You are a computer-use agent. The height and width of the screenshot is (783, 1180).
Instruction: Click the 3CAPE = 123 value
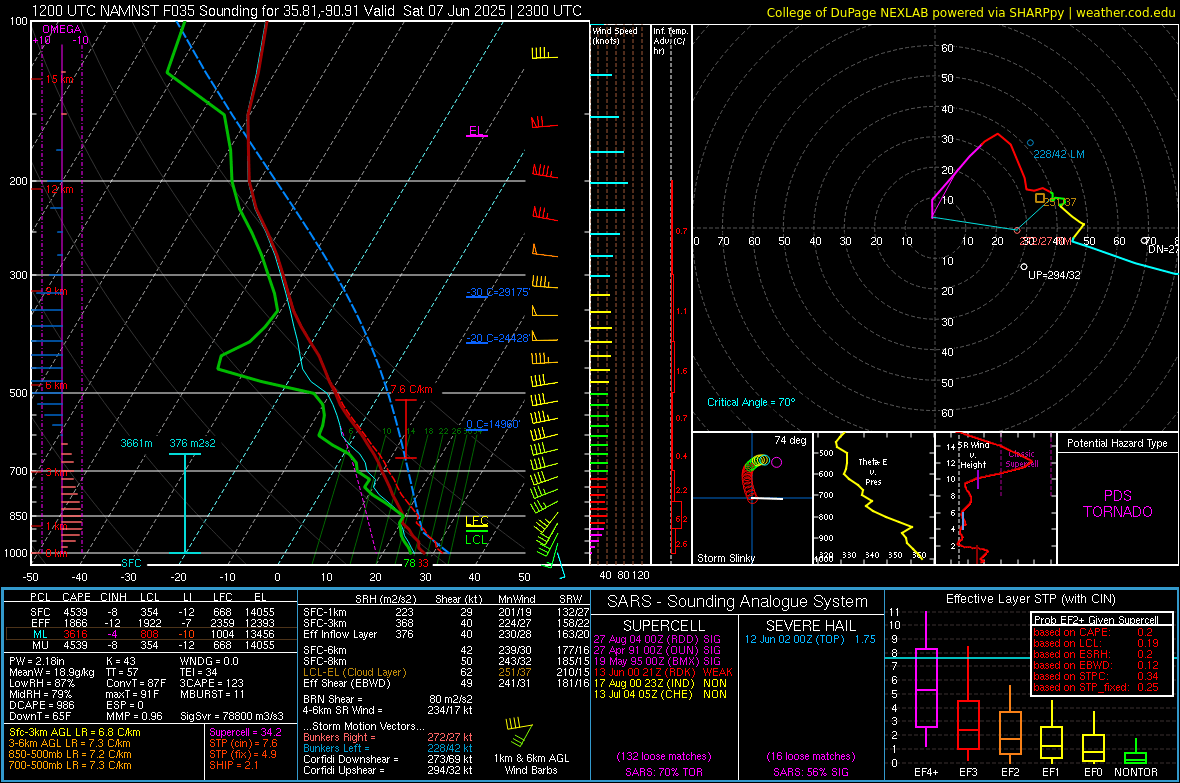(211, 684)
